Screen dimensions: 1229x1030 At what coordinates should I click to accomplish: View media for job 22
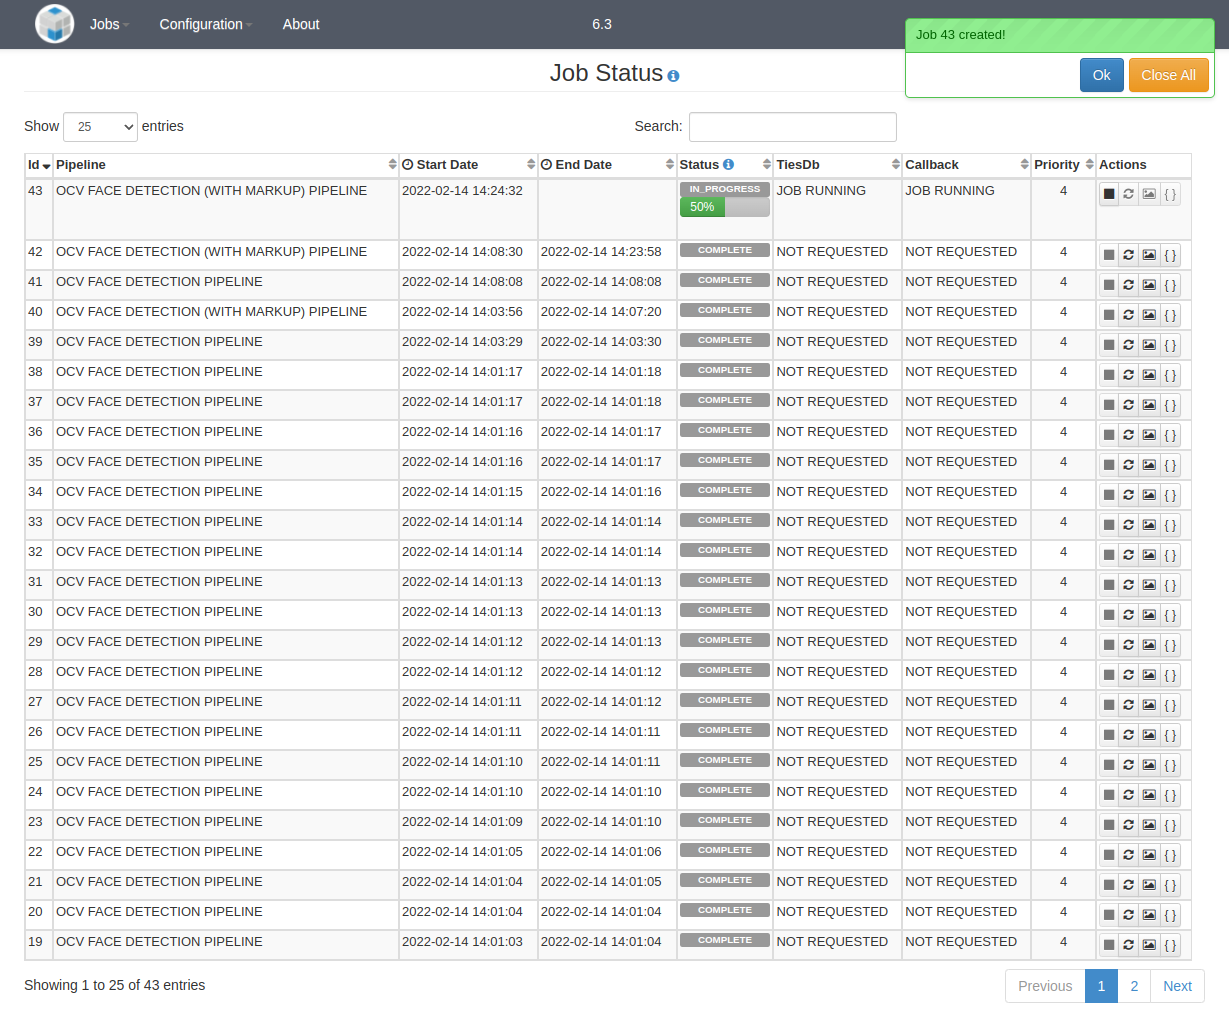coord(1149,855)
